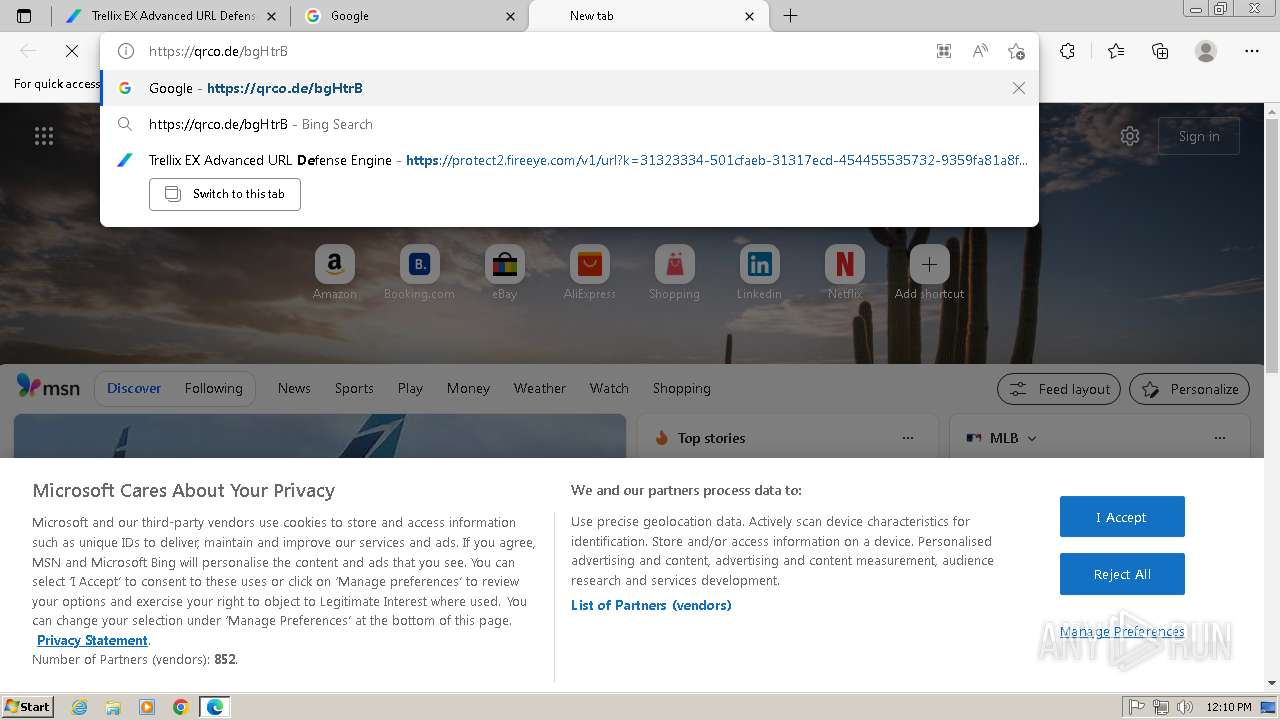Open the Shopping shortcut tile
This screenshot has width=1280, height=720.
pos(674,272)
